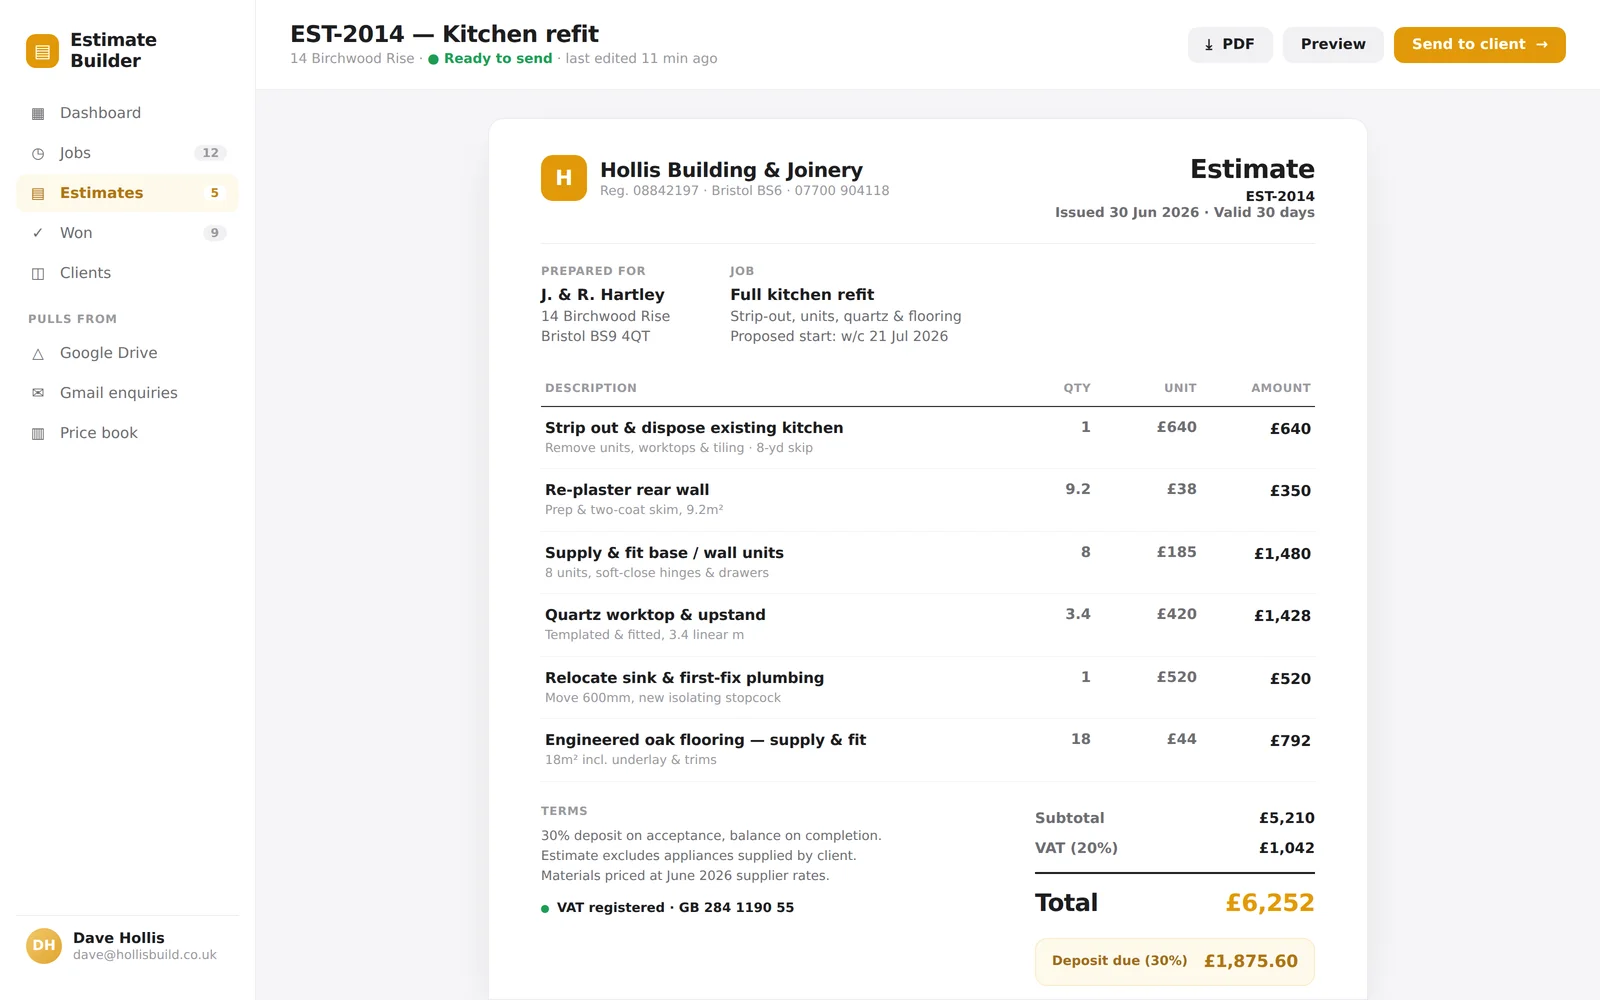Click Full kitchen refit job title
The image size is (1600, 1000).
tap(802, 295)
